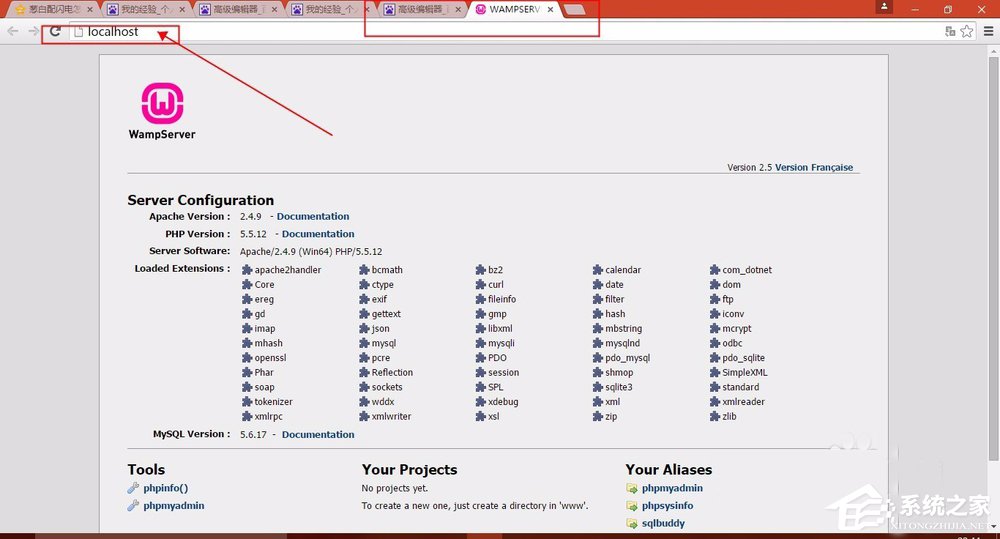Switch to Version Française
This screenshot has height=539, width=1000.
814,168
